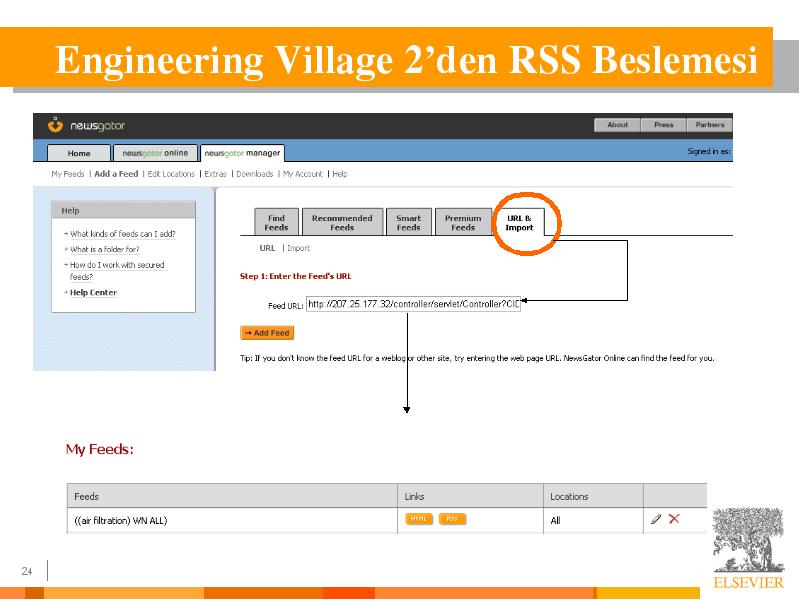The height and width of the screenshot is (600, 800).
Task: Click 'Step 1: Enter the Feed's URL' heading
Action: (x=296, y=276)
